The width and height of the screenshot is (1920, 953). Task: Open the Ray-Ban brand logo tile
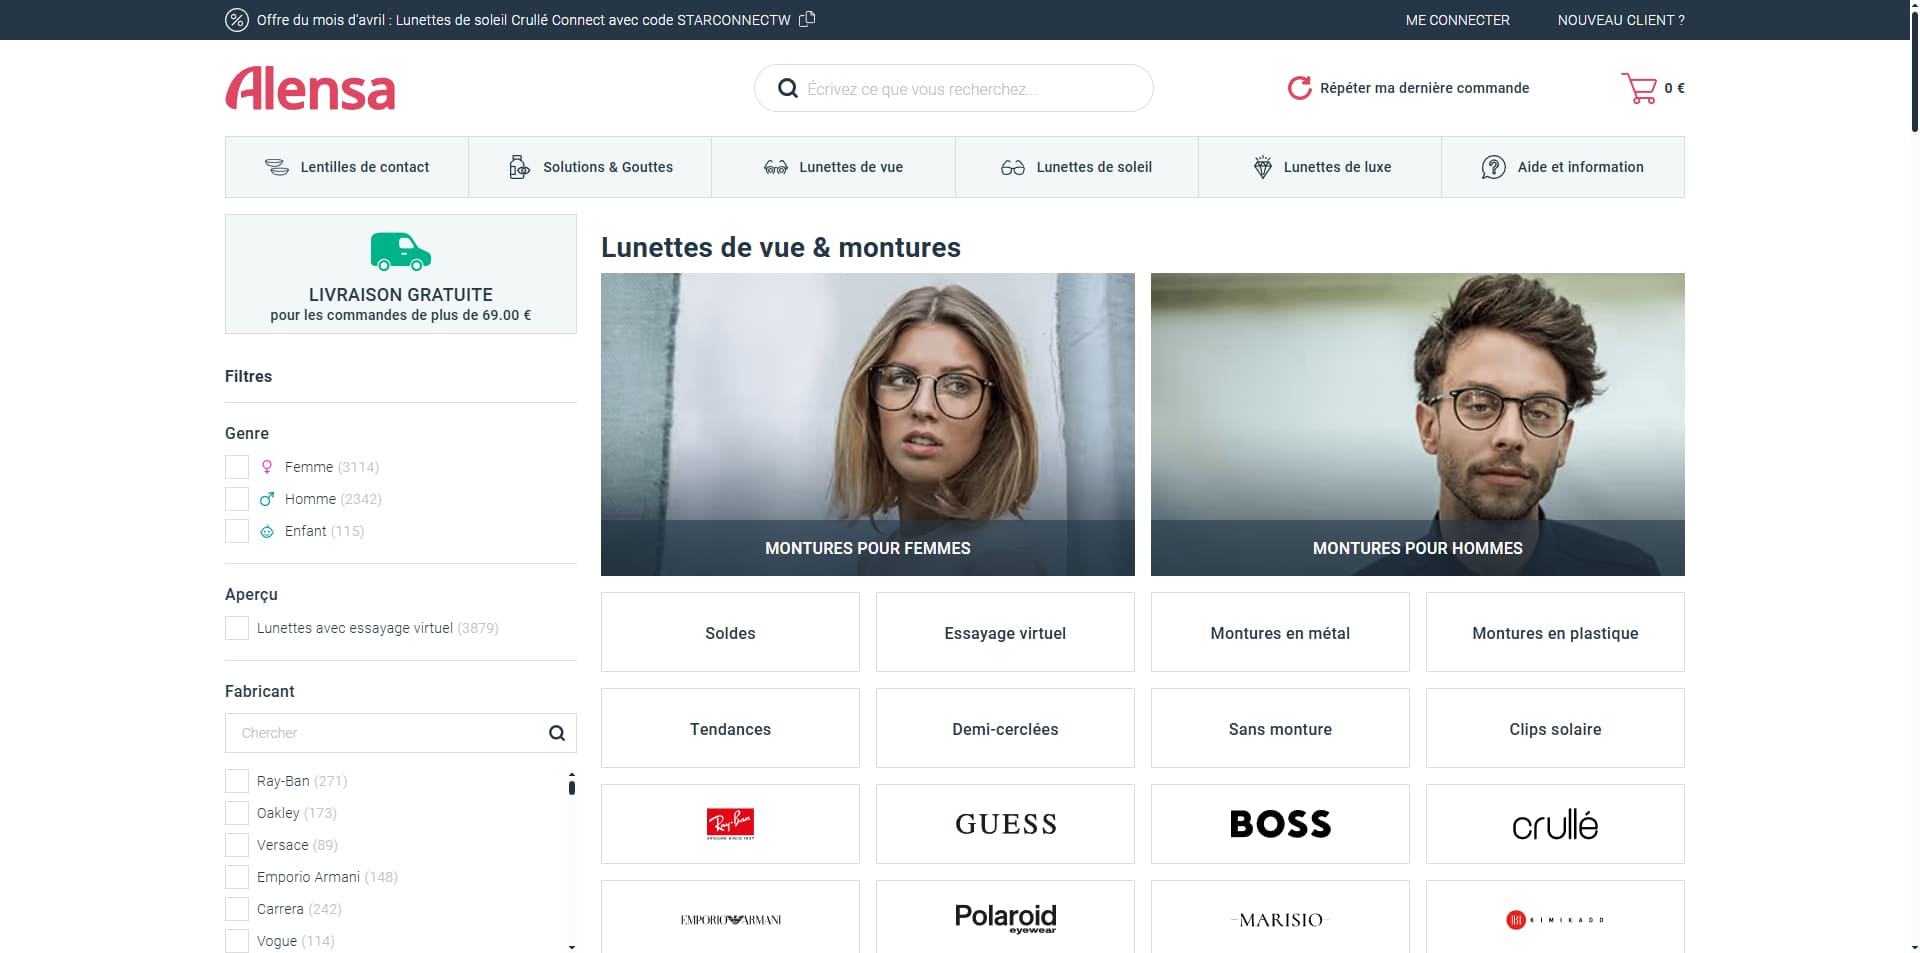click(x=730, y=824)
